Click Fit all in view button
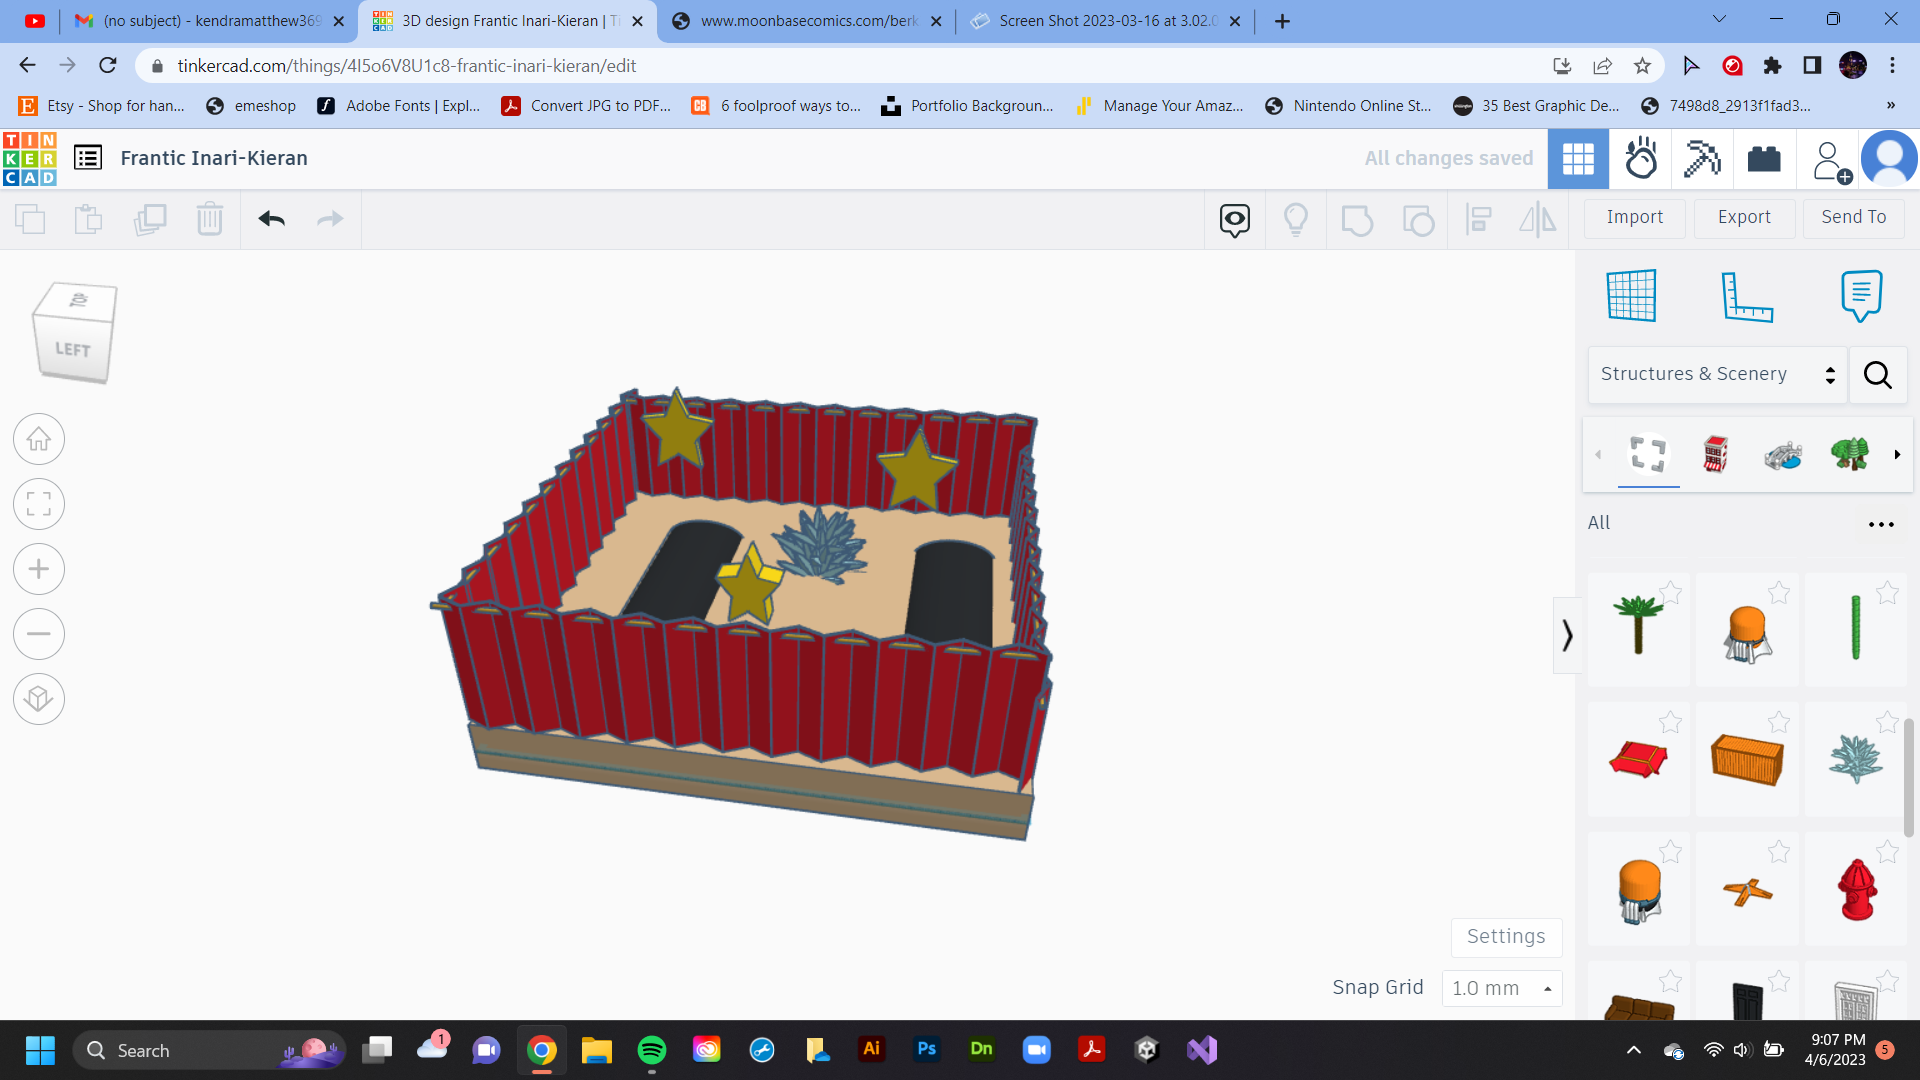The height and width of the screenshot is (1080, 1920). [39, 504]
